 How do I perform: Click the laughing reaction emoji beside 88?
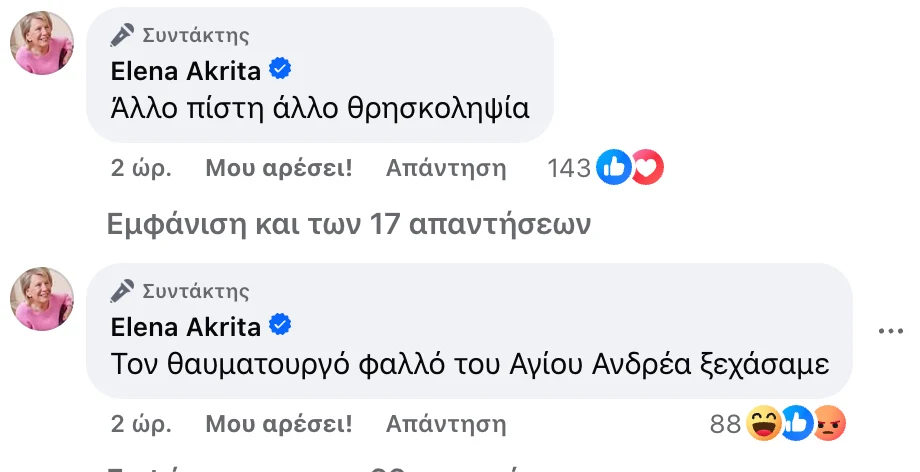point(763,425)
